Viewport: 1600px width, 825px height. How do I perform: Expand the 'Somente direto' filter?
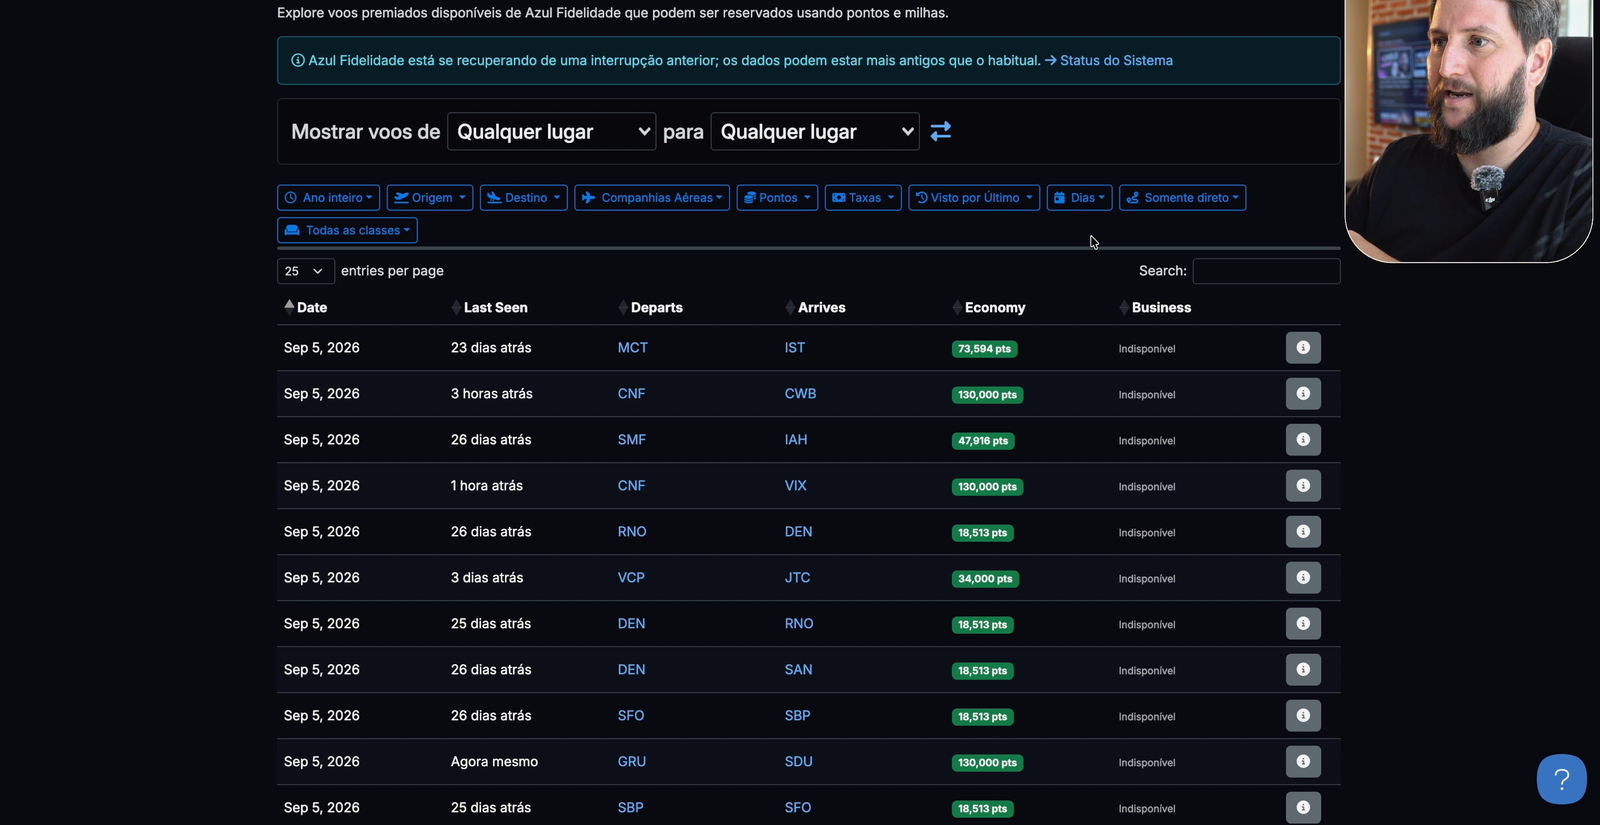click(x=1182, y=198)
